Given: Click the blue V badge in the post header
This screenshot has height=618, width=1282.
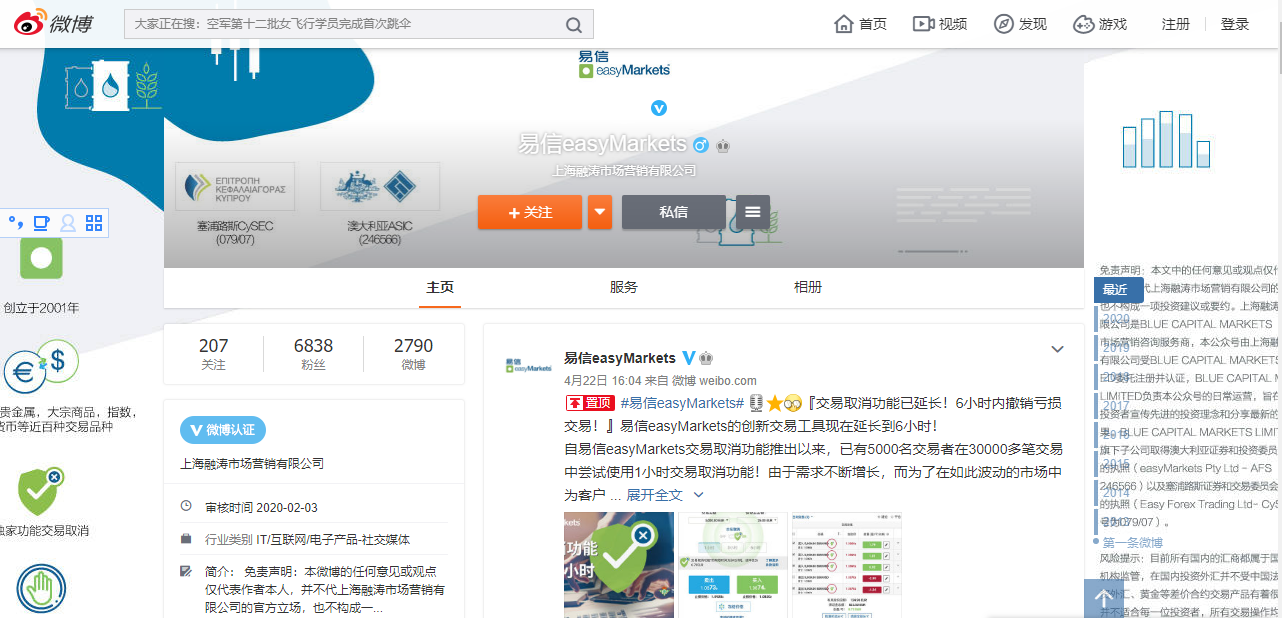Looking at the screenshot, I should tap(688, 358).
